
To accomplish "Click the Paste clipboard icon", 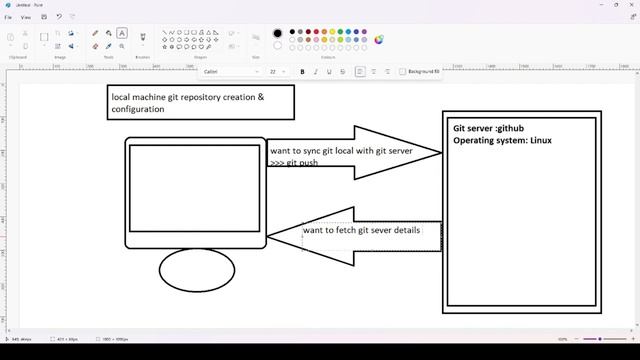I will pyautogui.click(x=11, y=37).
